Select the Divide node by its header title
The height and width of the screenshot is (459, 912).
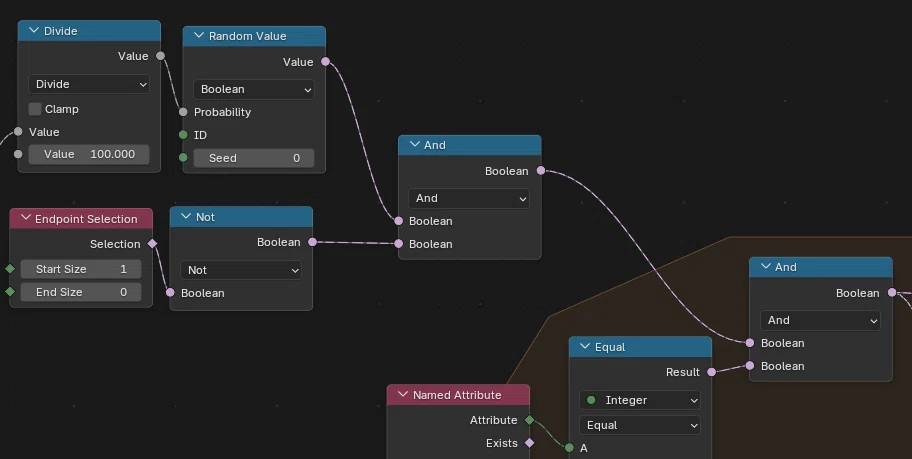60,31
